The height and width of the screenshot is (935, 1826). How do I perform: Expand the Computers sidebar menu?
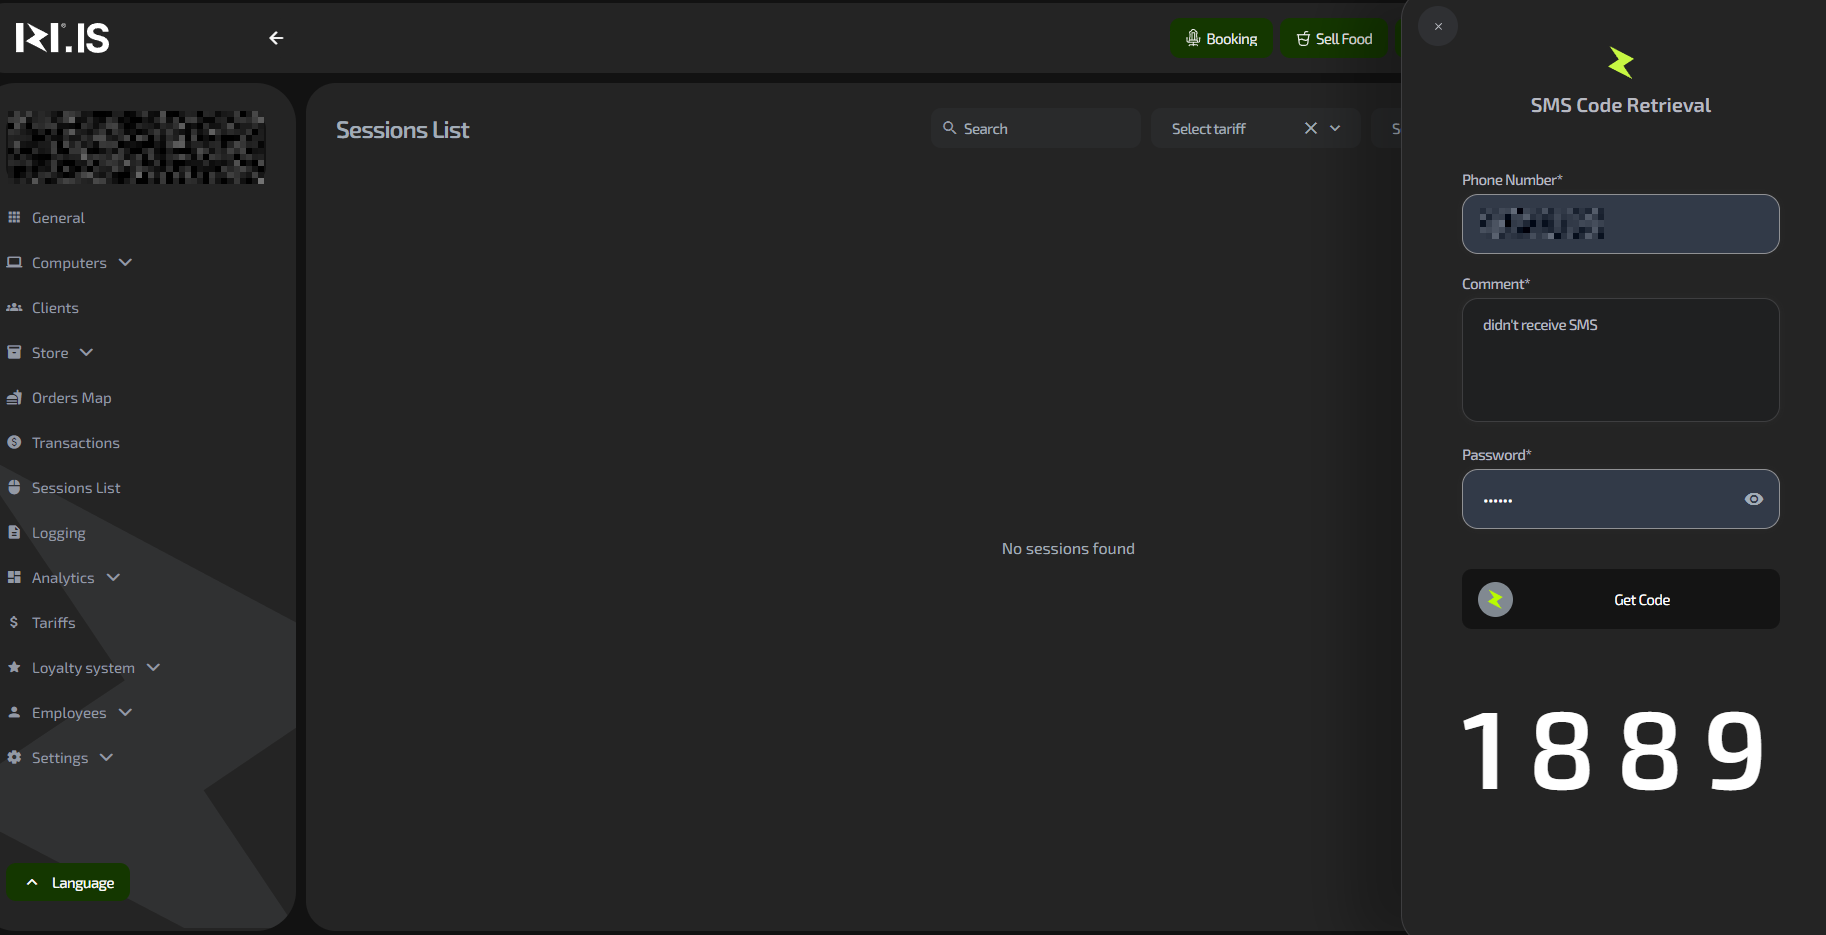tap(125, 262)
